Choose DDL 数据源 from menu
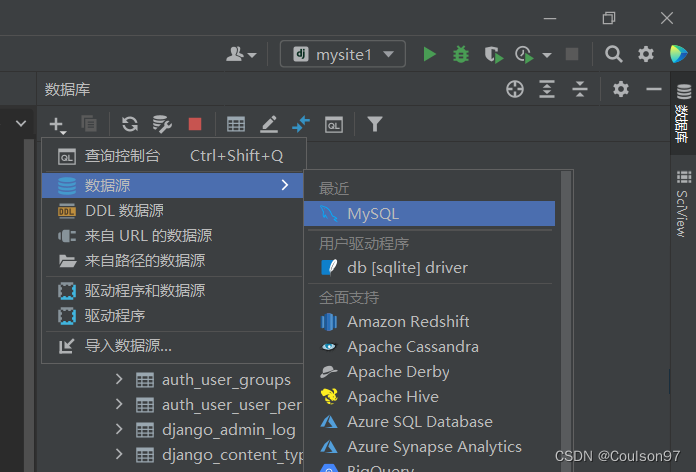Screen dimensions: 696x472 (x=173, y=210)
